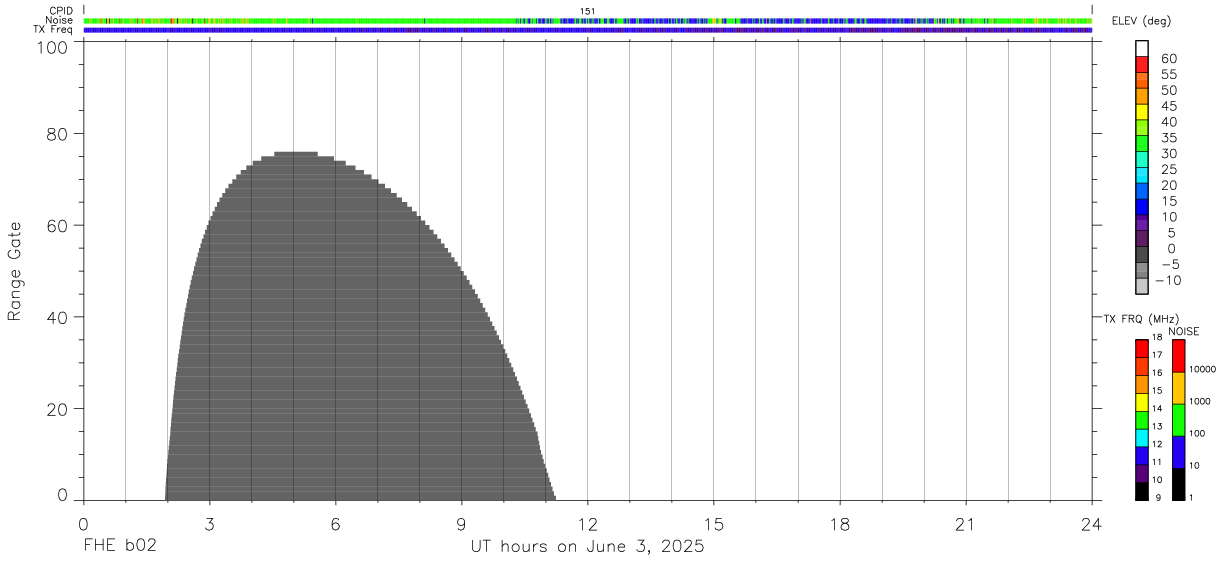
Task: Click the '80' tick label on Range Gate axis
Action: 59,134
